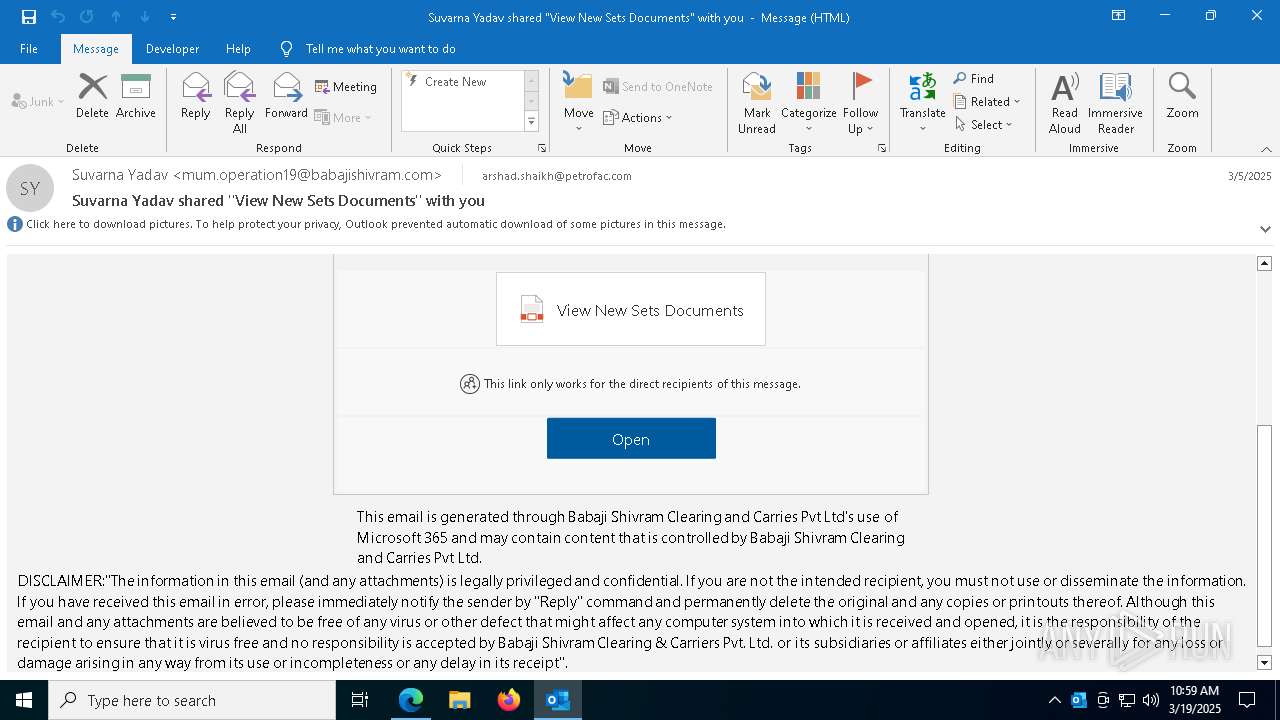
Task: Open the Tags dialog launcher
Action: pyautogui.click(x=882, y=148)
